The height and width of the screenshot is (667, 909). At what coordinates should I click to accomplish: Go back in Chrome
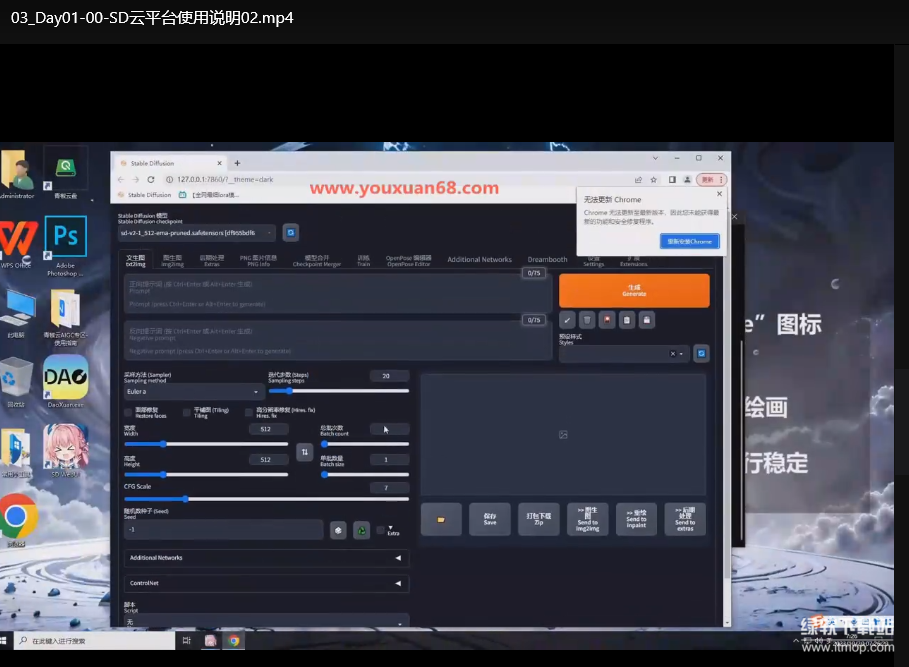click(121, 180)
